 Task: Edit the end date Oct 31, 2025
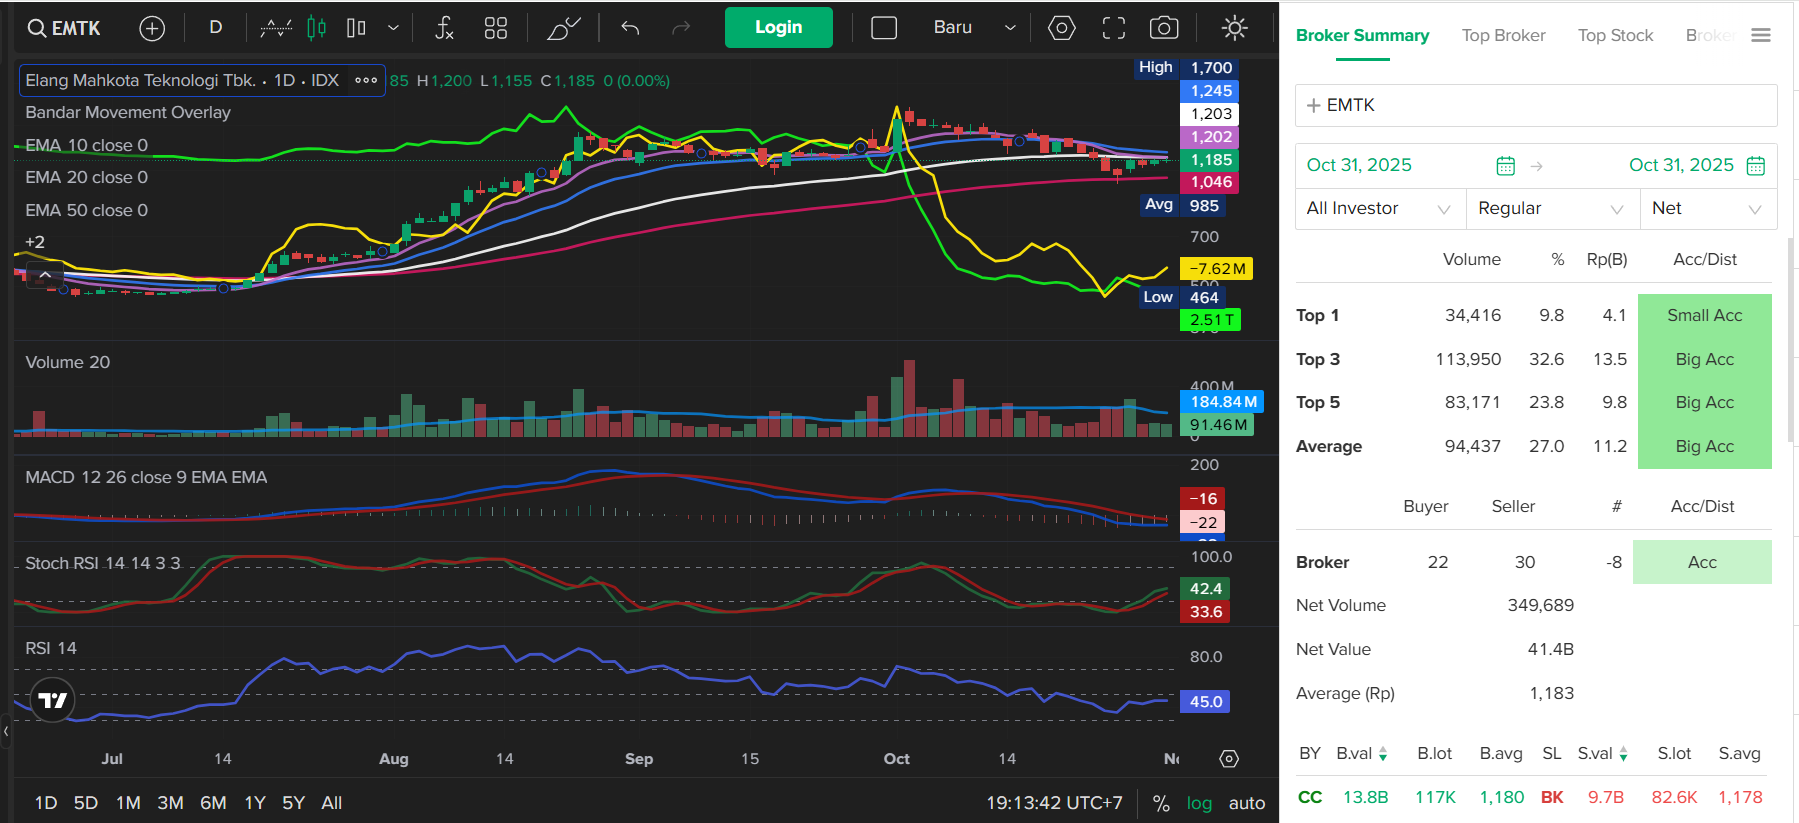click(1682, 166)
